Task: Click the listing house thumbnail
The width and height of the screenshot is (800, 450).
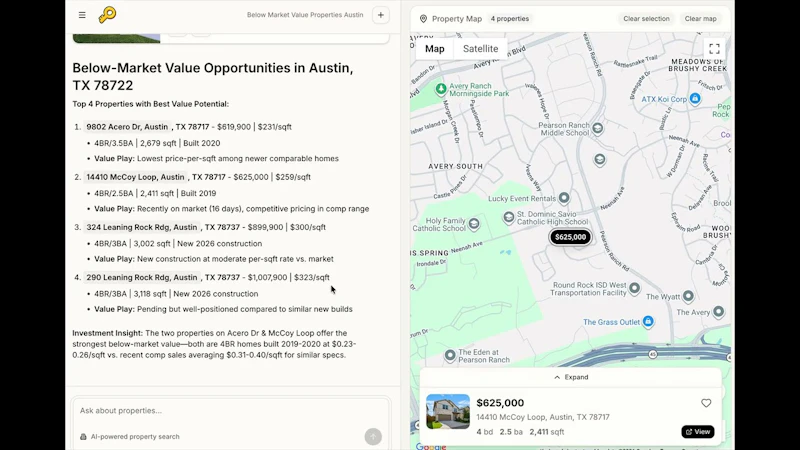Action: [448, 411]
